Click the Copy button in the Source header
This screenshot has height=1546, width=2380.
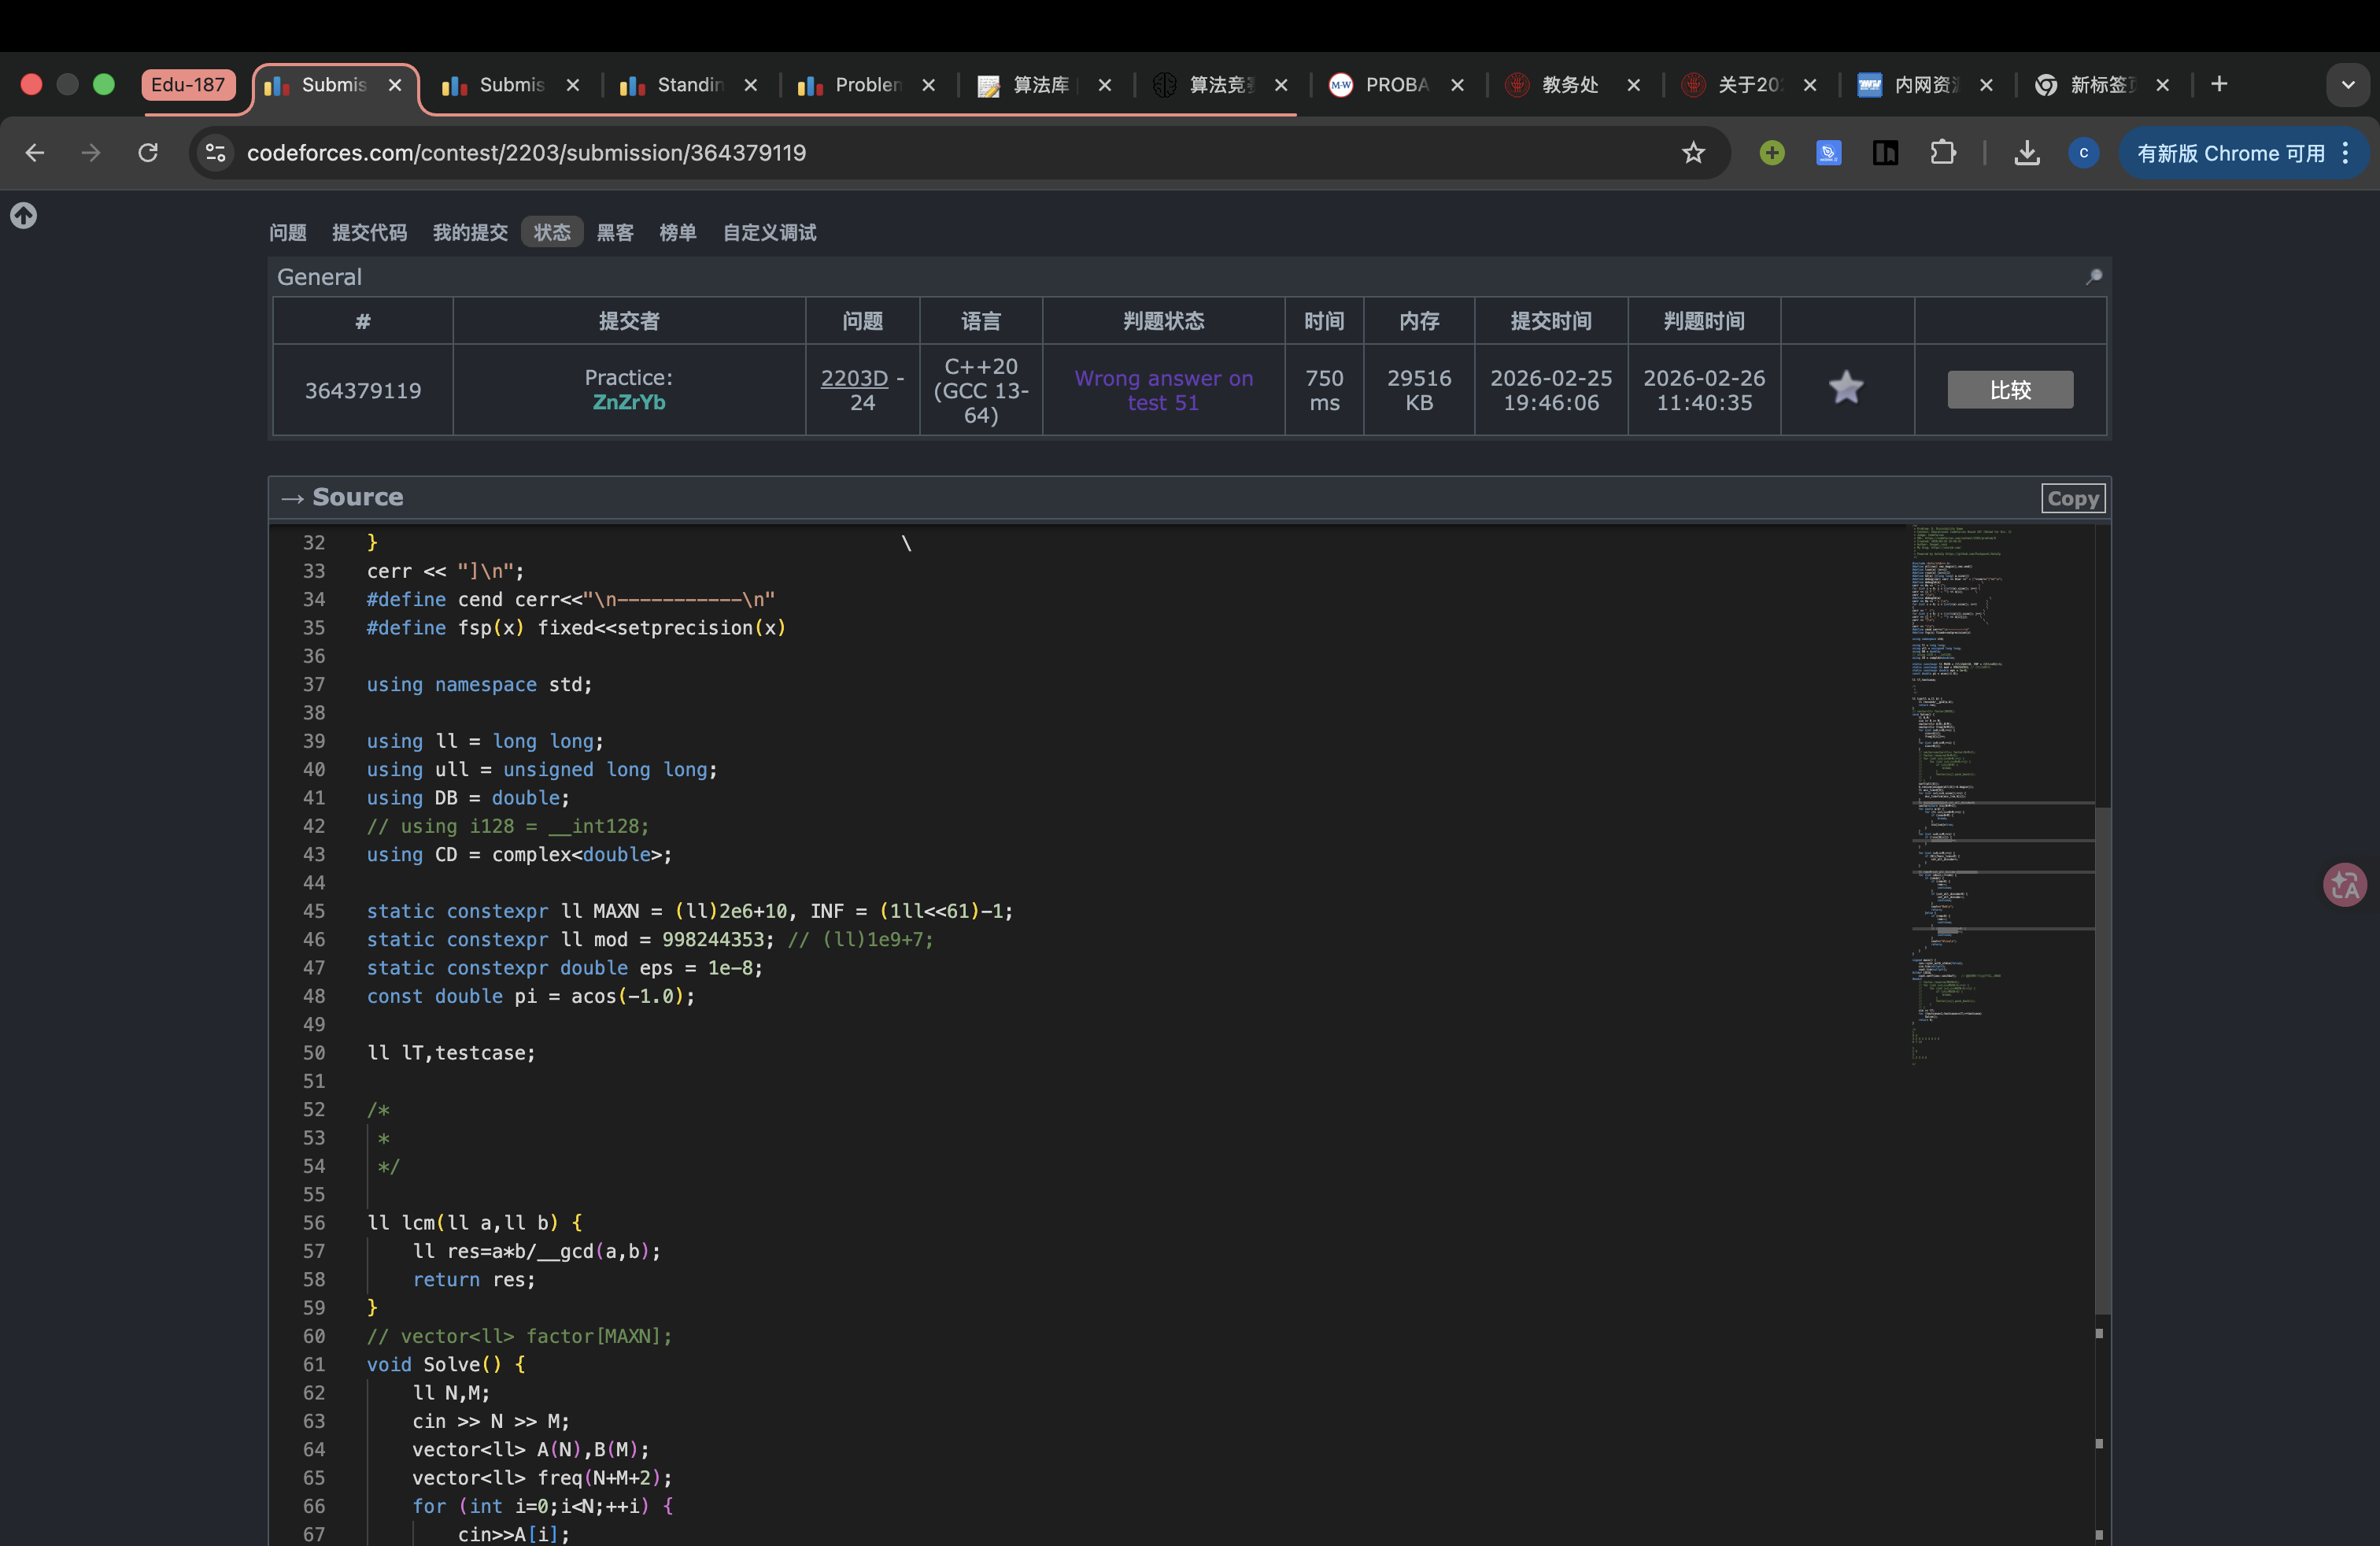[2072, 498]
